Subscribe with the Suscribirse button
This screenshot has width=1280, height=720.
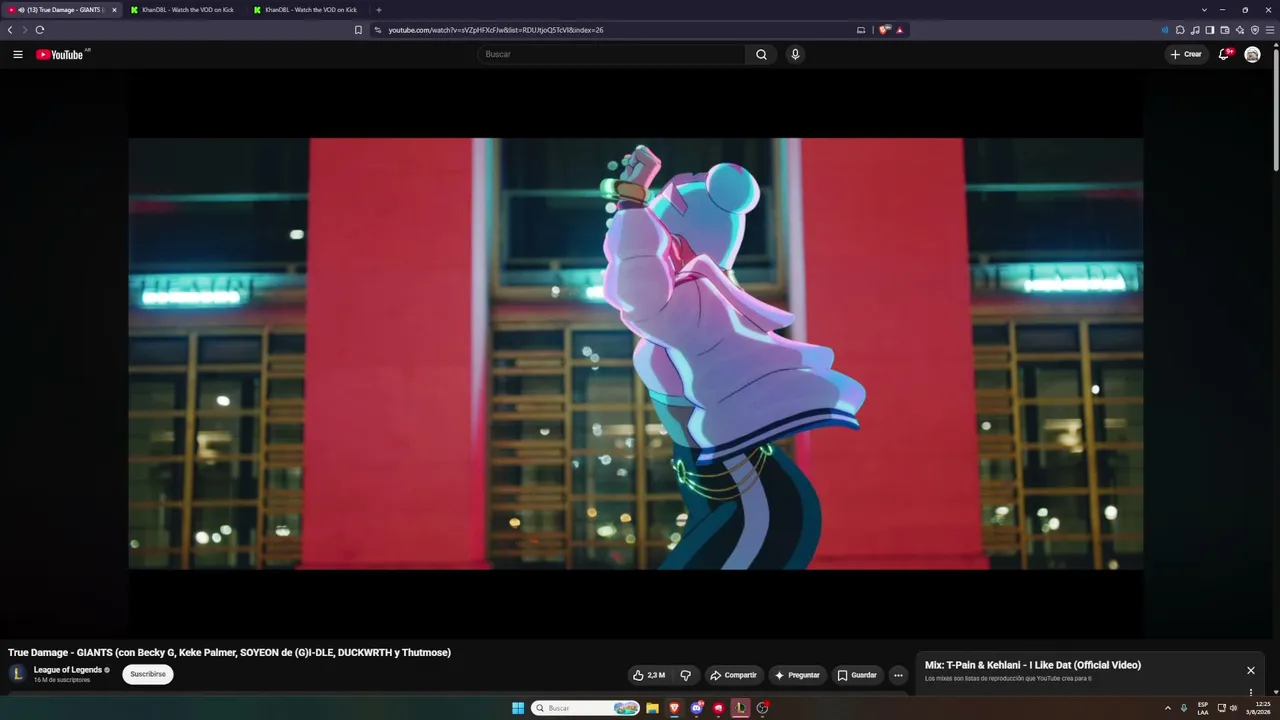pos(148,674)
